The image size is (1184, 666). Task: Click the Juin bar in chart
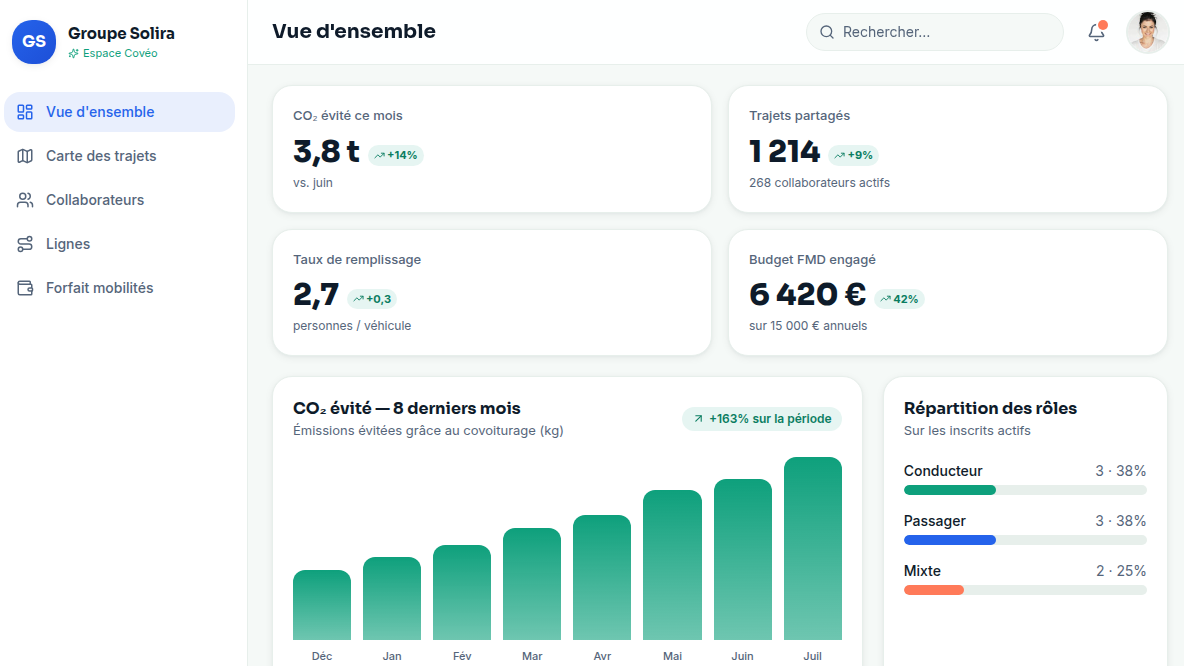coord(743,560)
